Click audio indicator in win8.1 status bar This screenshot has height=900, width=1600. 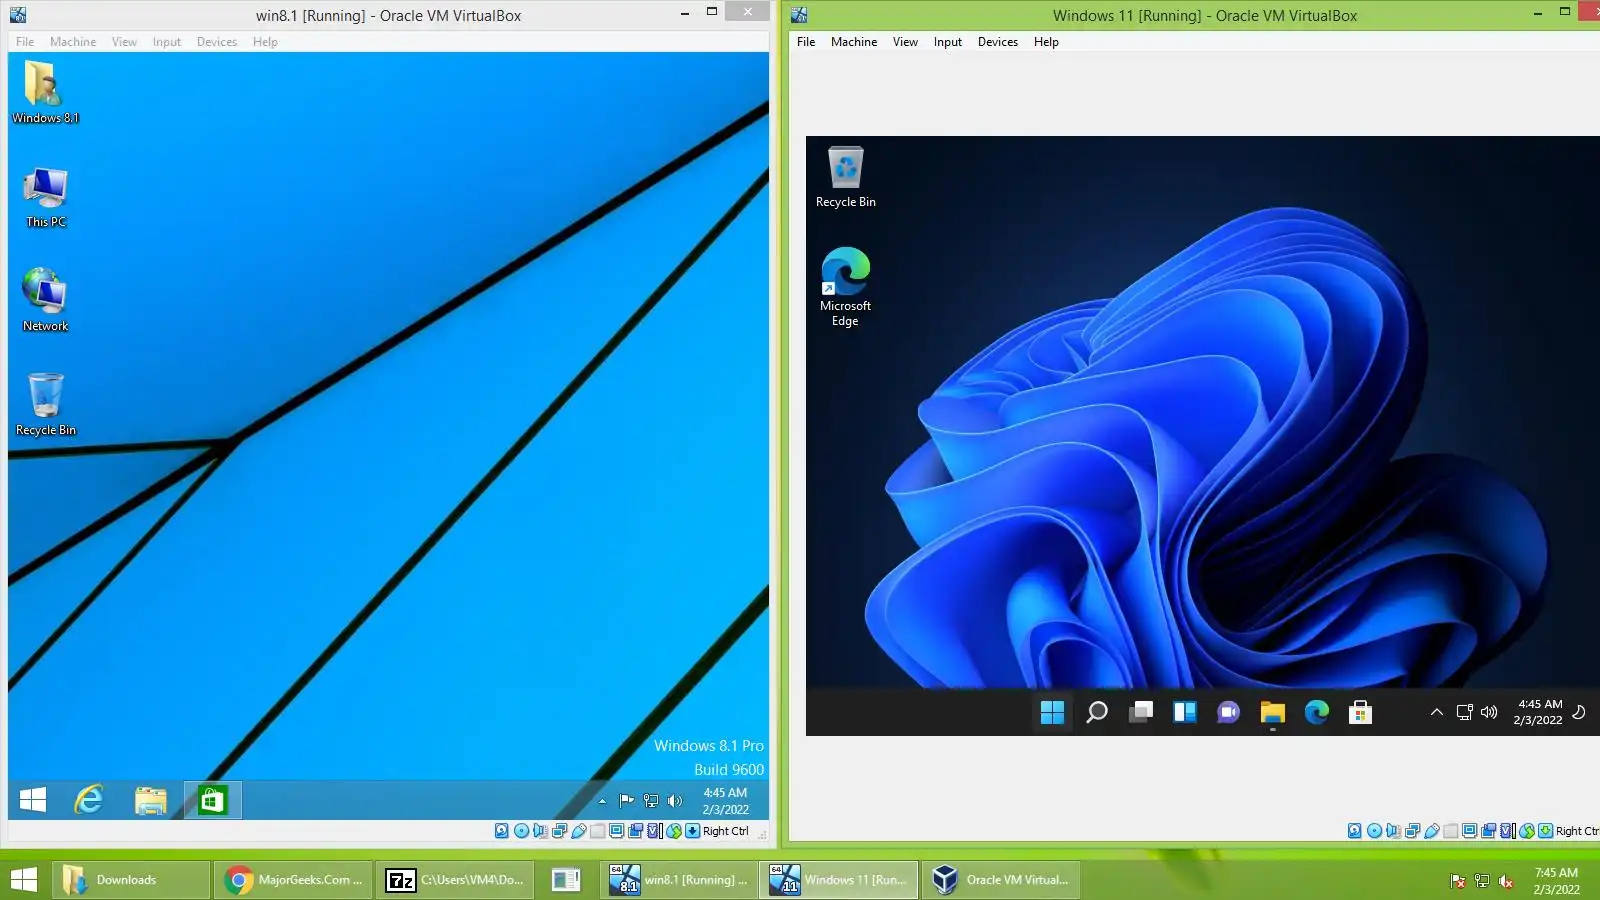point(540,831)
